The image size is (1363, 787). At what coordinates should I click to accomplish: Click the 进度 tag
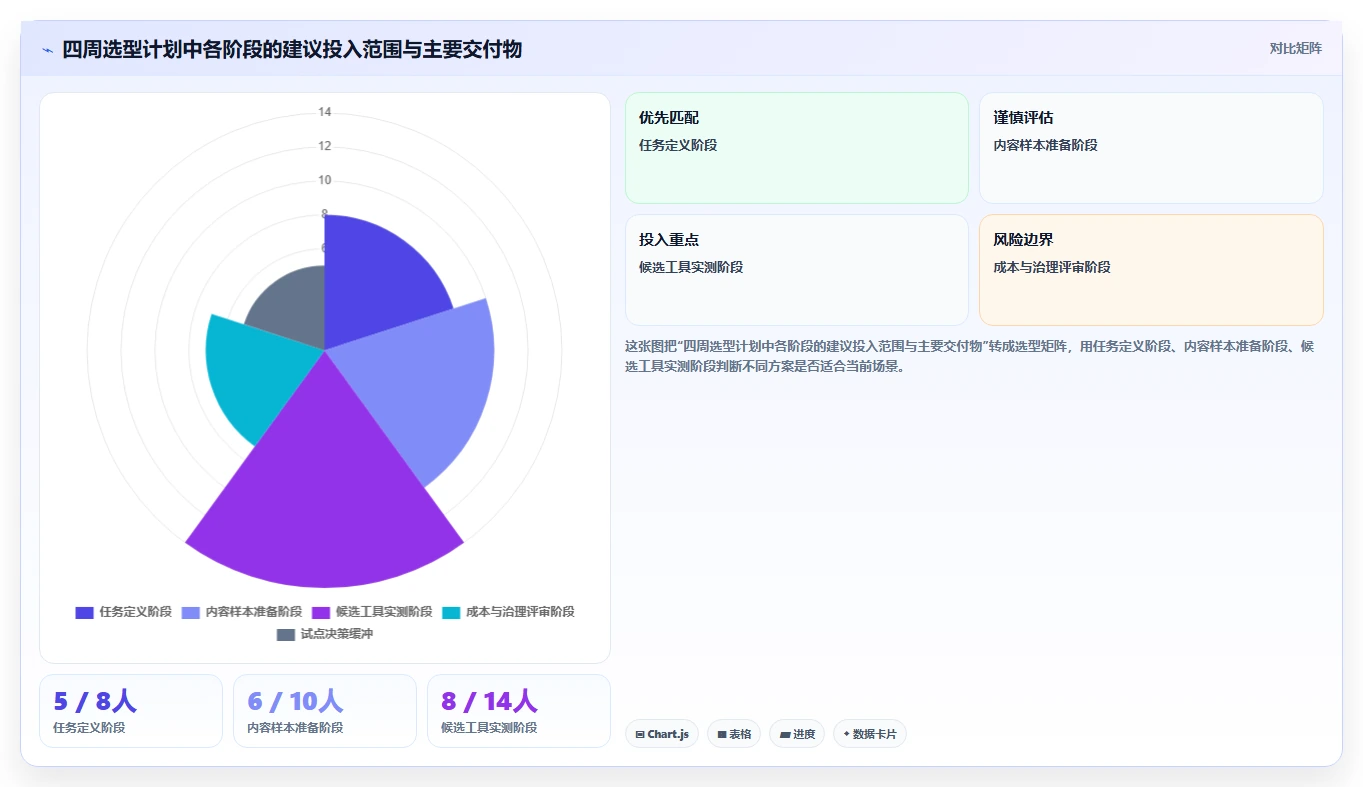pyautogui.click(x=797, y=734)
